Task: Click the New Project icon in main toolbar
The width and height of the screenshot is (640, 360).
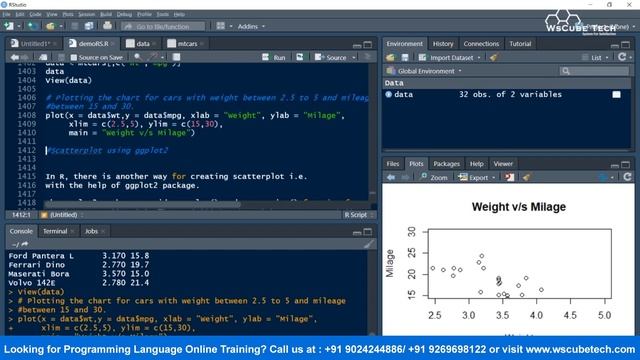Action: click(33, 26)
